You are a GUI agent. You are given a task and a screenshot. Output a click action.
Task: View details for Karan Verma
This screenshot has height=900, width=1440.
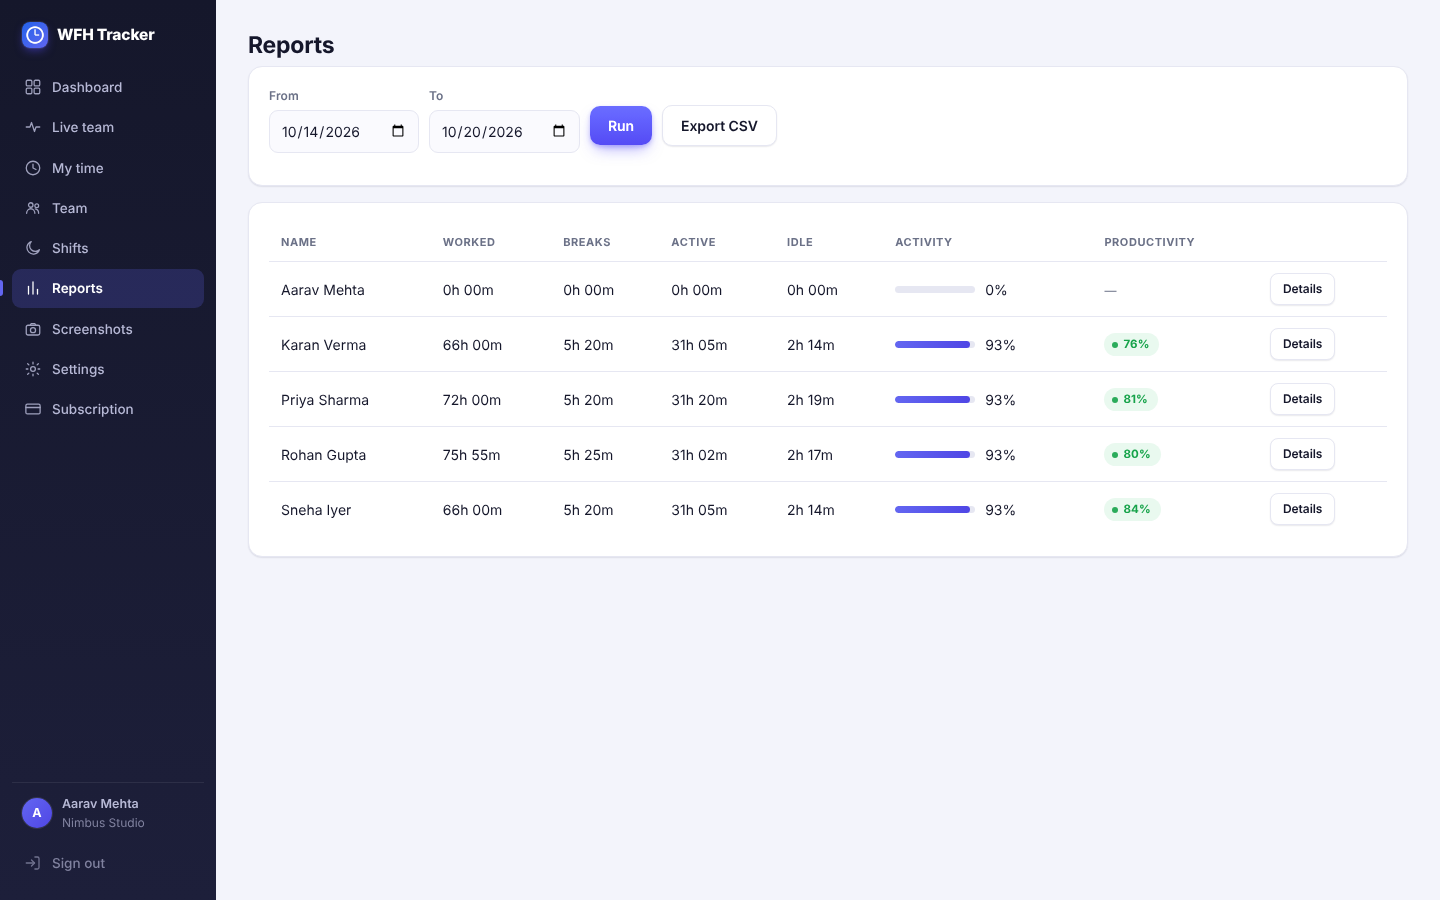pos(1302,344)
